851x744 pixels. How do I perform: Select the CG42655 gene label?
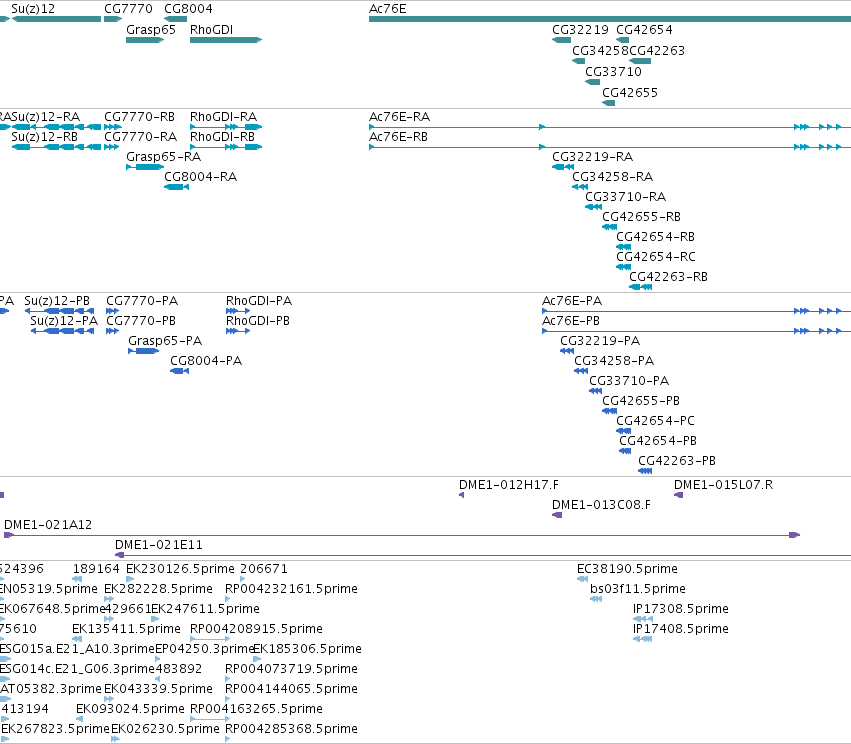[630, 93]
